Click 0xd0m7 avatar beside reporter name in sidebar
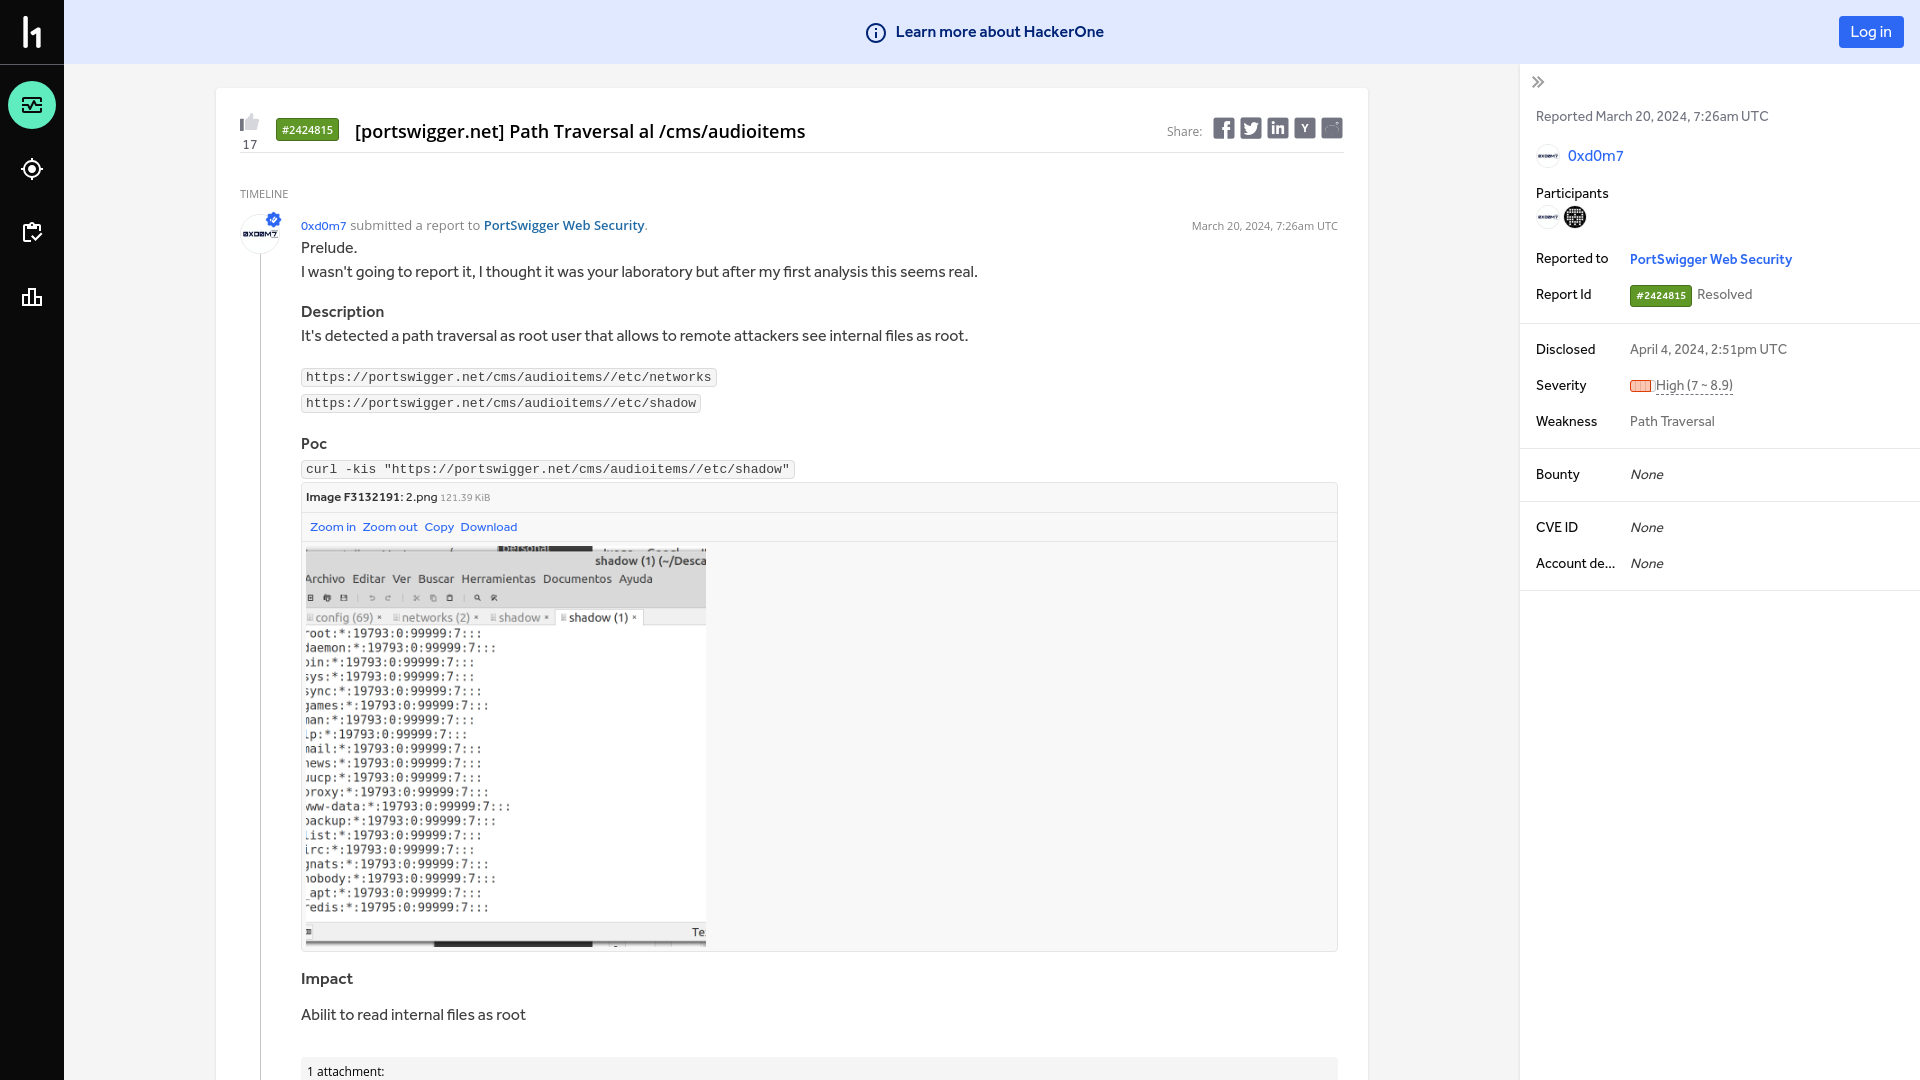The width and height of the screenshot is (1920, 1080). (x=1548, y=156)
